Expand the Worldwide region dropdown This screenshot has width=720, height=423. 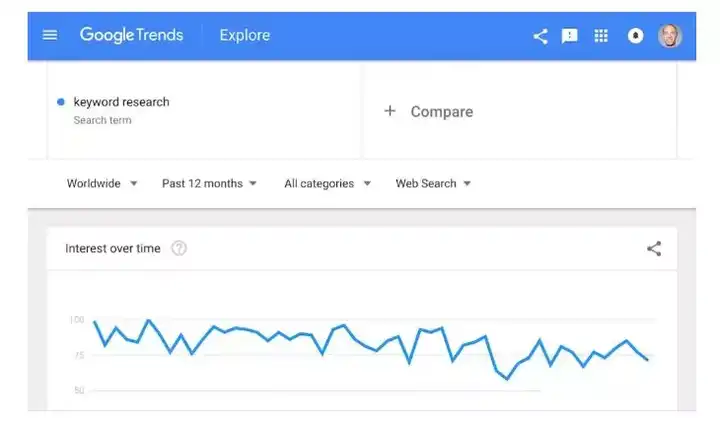coord(102,184)
